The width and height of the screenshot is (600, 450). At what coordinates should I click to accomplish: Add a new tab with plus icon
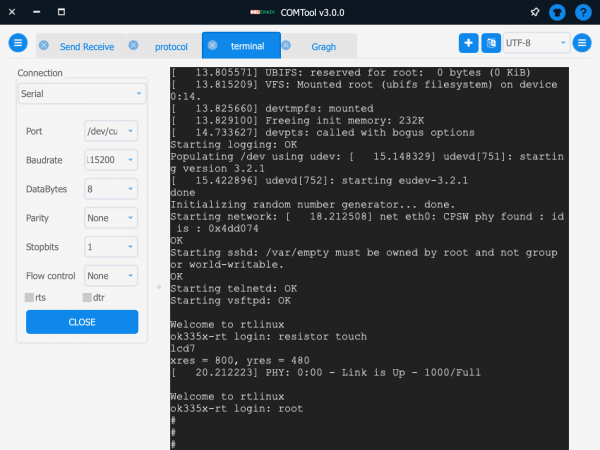click(469, 43)
